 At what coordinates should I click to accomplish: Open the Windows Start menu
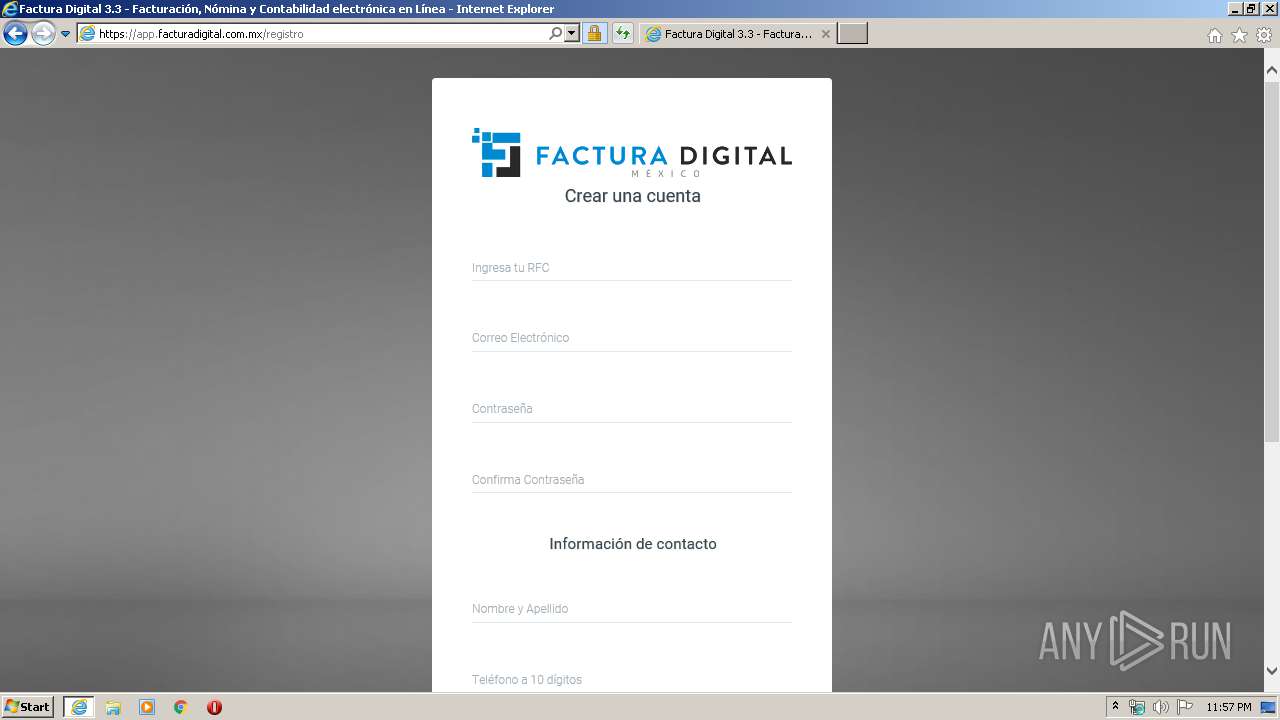[x=28, y=707]
